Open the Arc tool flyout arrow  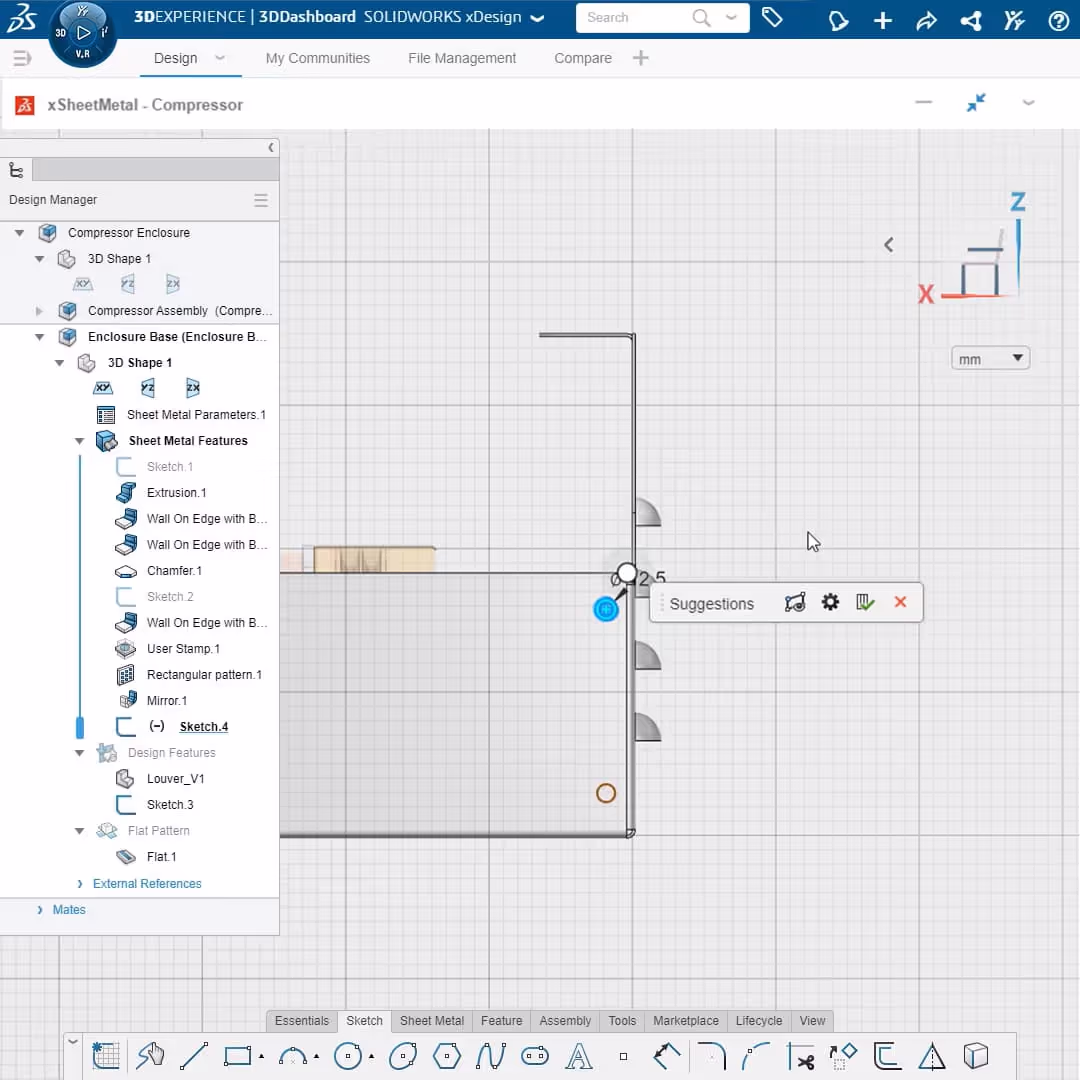click(316, 1056)
